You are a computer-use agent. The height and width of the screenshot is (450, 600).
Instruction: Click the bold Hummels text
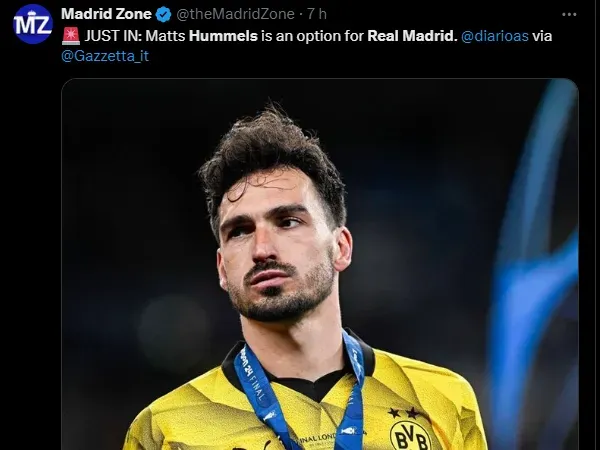coord(223,36)
